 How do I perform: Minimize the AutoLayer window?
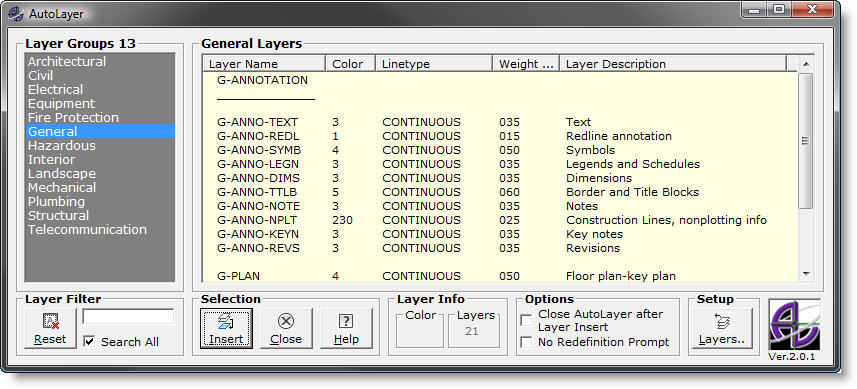[755, 10]
